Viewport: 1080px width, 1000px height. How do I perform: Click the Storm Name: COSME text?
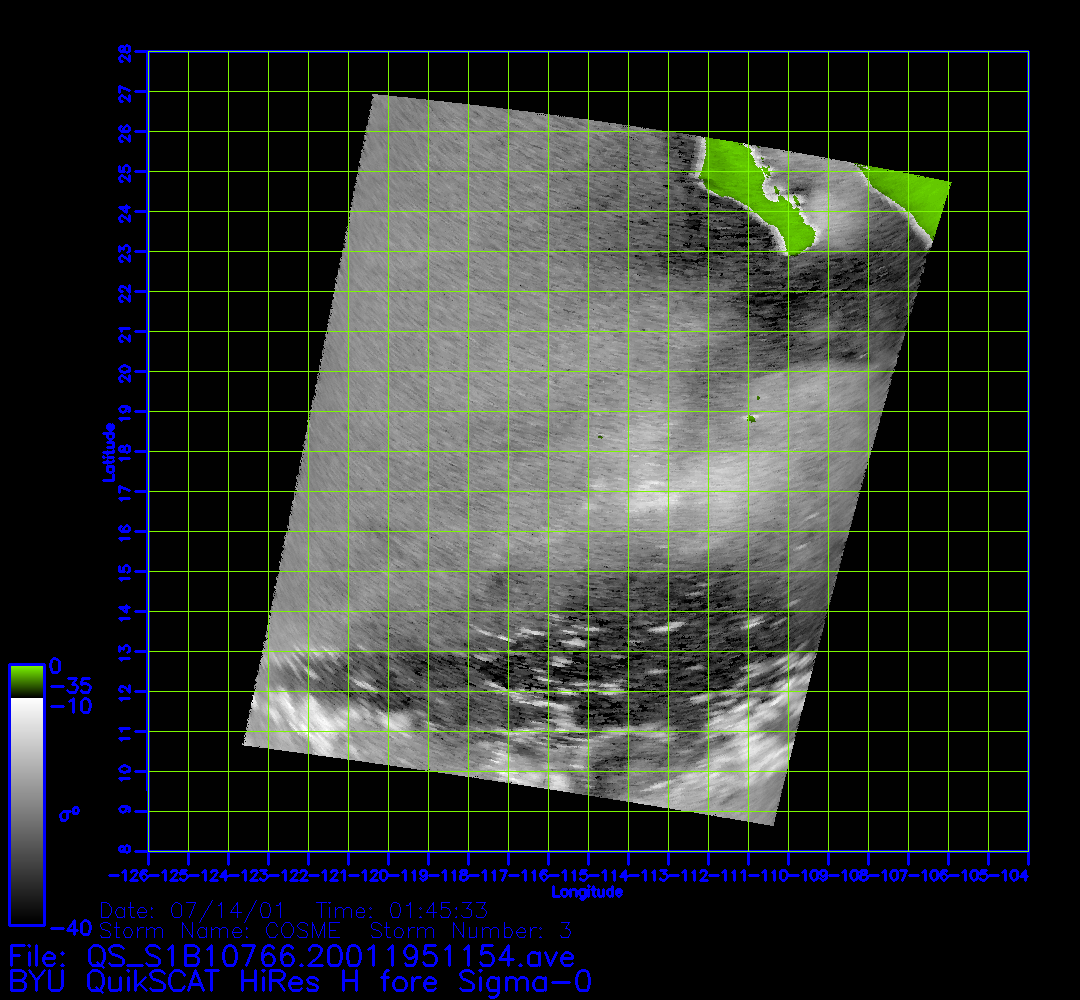[x=220, y=931]
